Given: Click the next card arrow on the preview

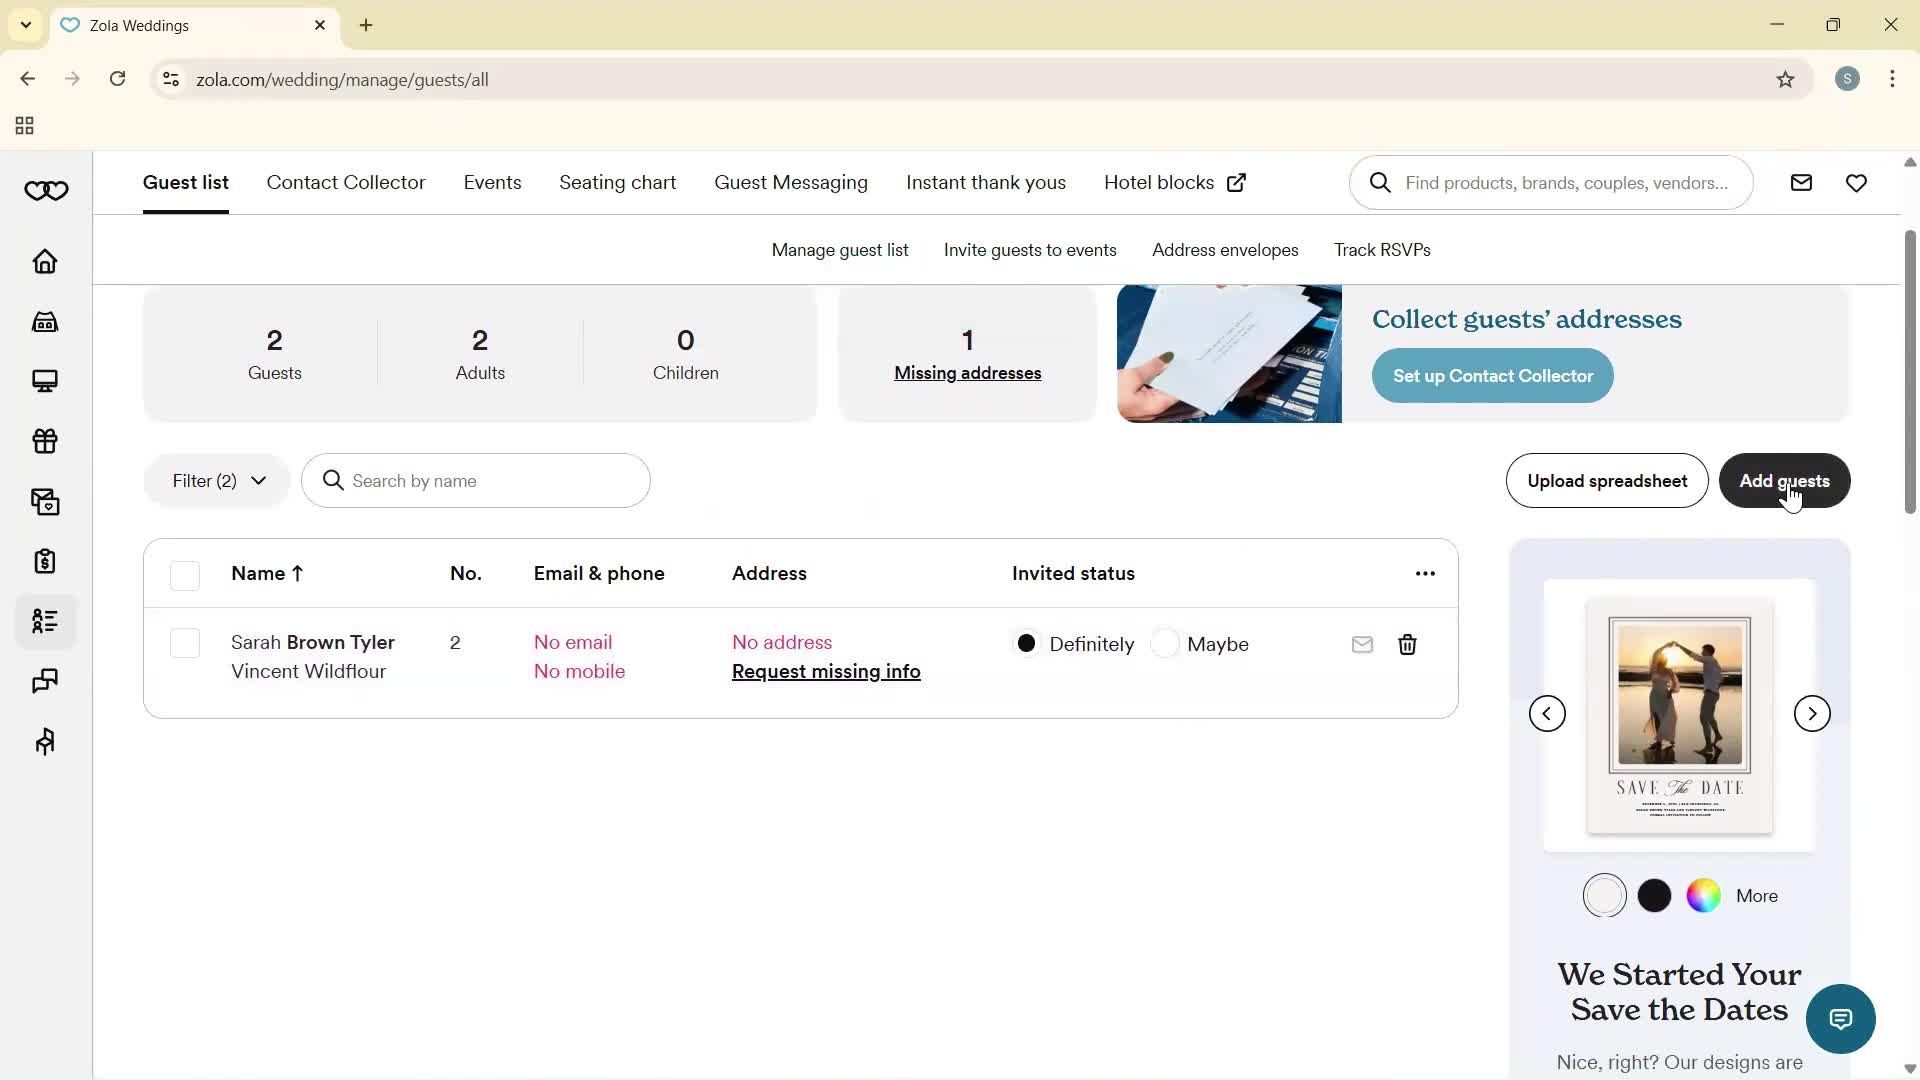Looking at the screenshot, I should point(1811,713).
